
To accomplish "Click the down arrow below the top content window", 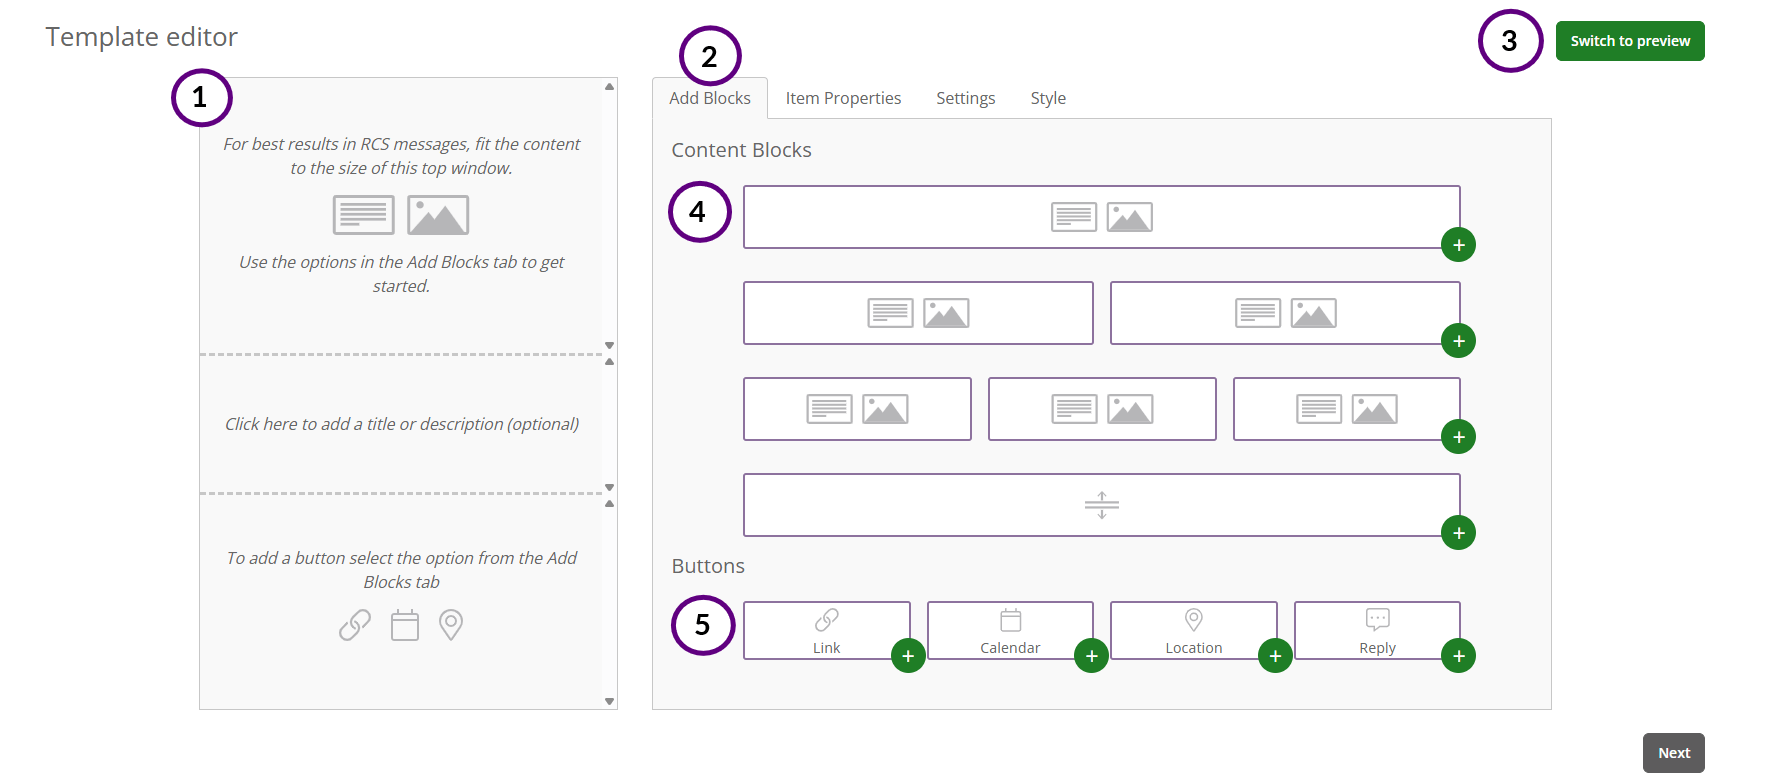I will (x=609, y=345).
